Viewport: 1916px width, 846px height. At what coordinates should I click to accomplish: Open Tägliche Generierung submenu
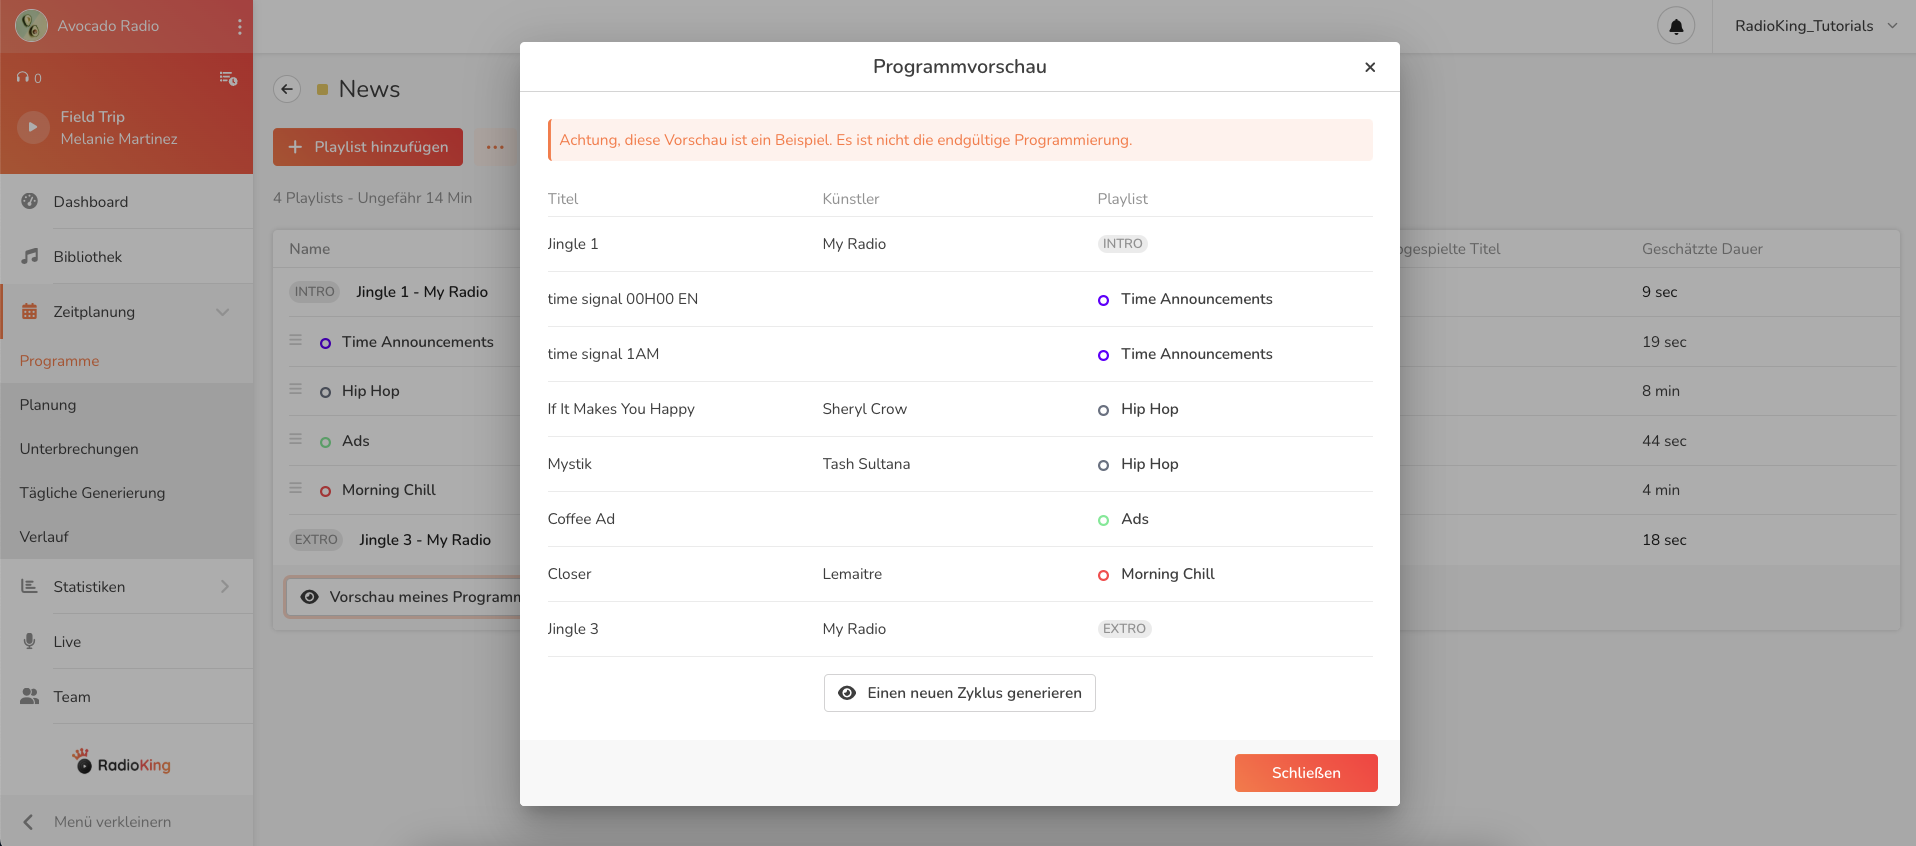(x=92, y=493)
